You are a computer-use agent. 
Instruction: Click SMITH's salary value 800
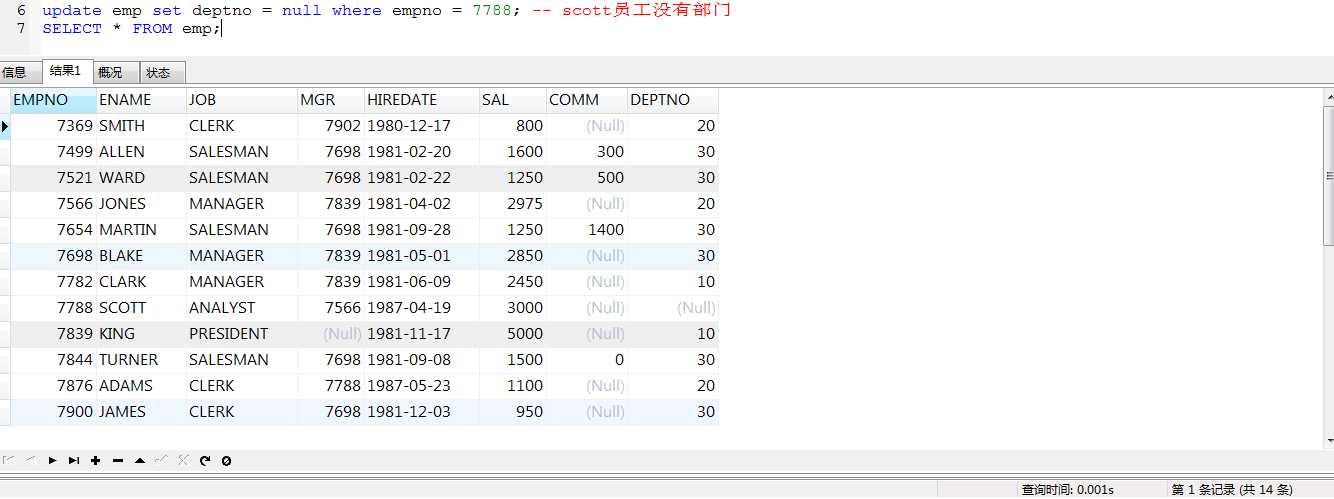click(x=513, y=126)
